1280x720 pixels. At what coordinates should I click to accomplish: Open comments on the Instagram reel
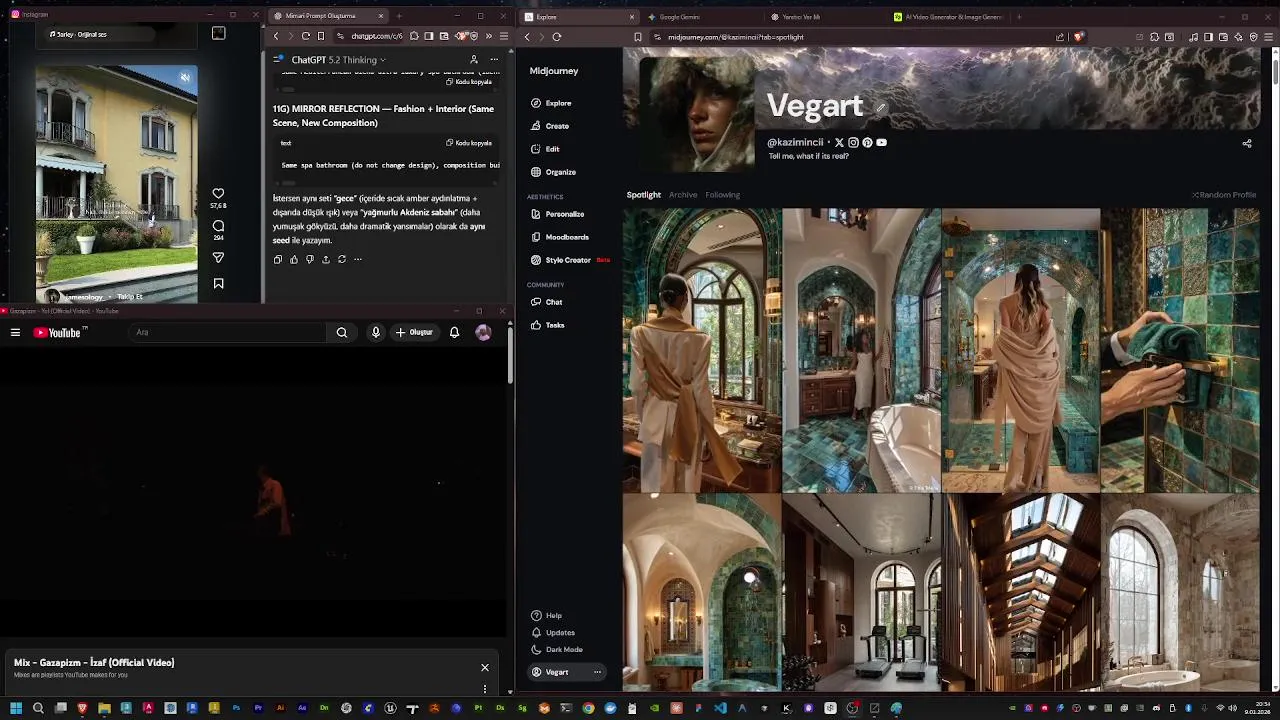click(218, 226)
